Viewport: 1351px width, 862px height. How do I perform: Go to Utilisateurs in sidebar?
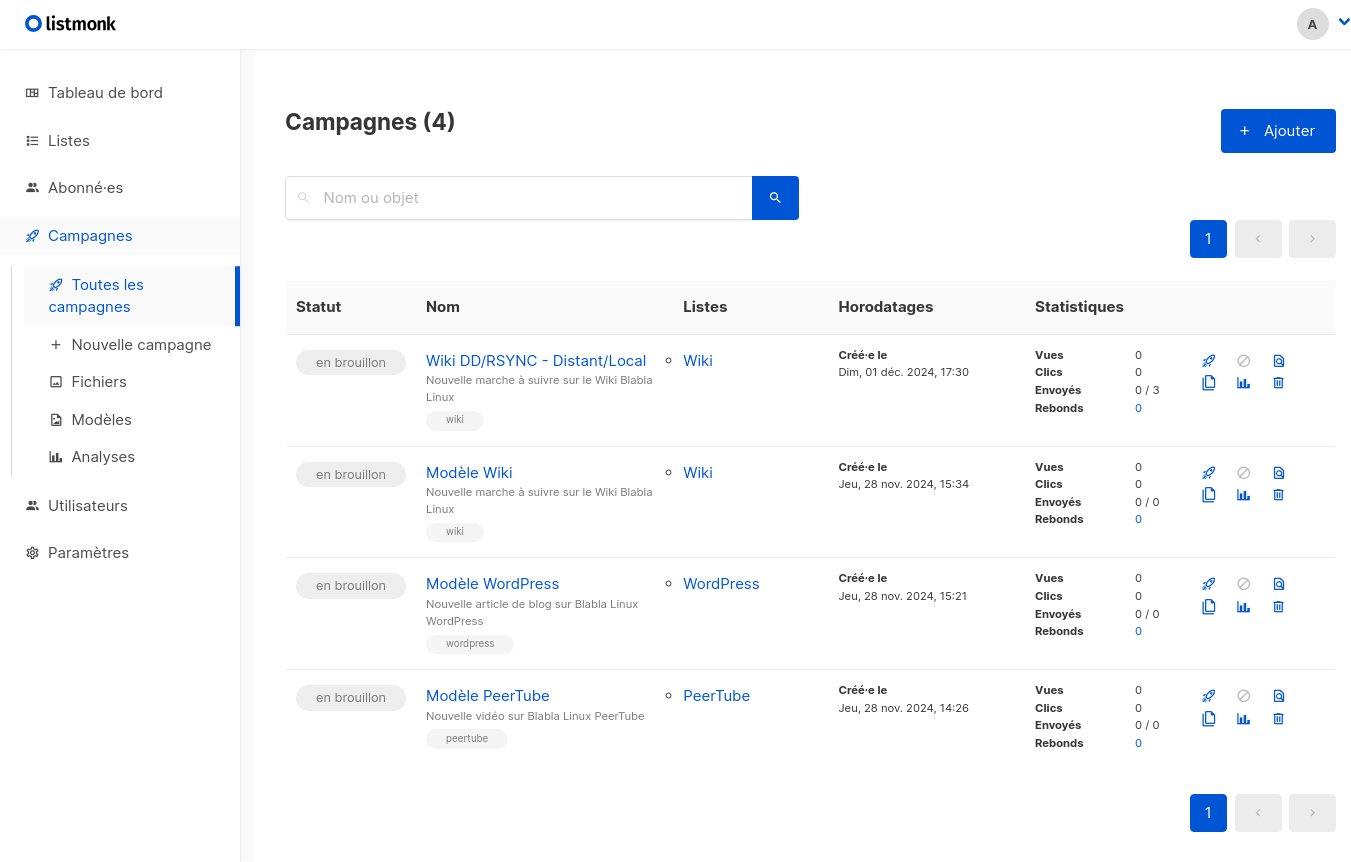click(x=120, y=506)
